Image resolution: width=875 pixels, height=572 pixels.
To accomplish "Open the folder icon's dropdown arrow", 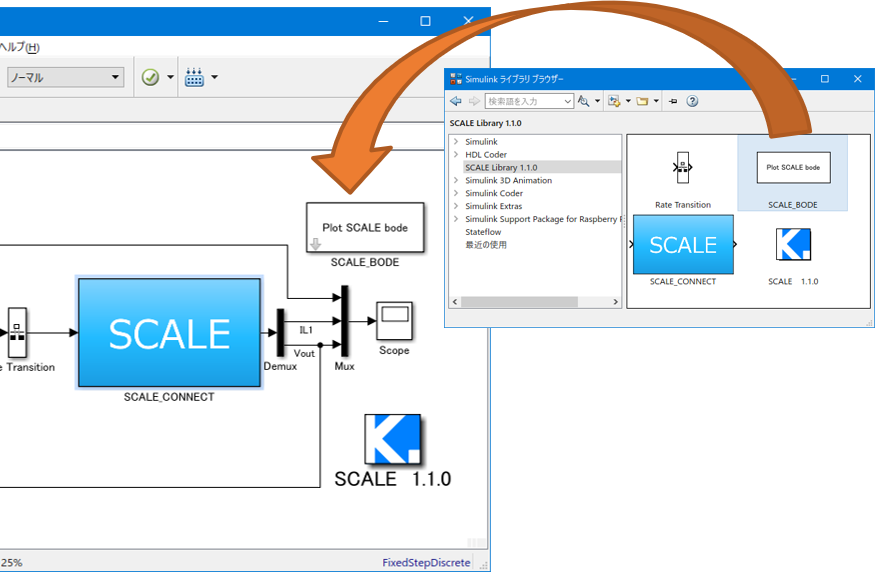I will pos(656,101).
